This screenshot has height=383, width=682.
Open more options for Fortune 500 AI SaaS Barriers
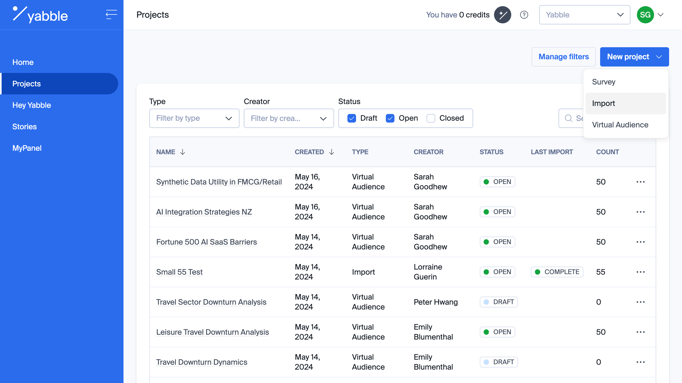(640, 242)
